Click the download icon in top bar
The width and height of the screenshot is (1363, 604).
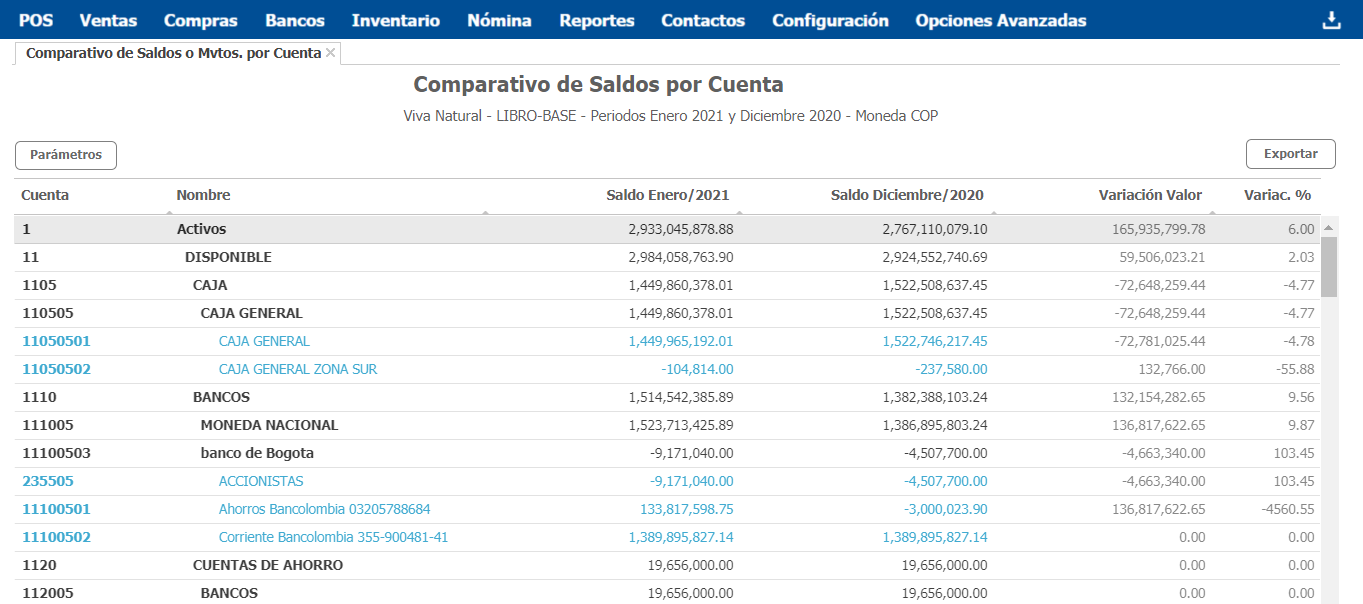[1331, 20]
